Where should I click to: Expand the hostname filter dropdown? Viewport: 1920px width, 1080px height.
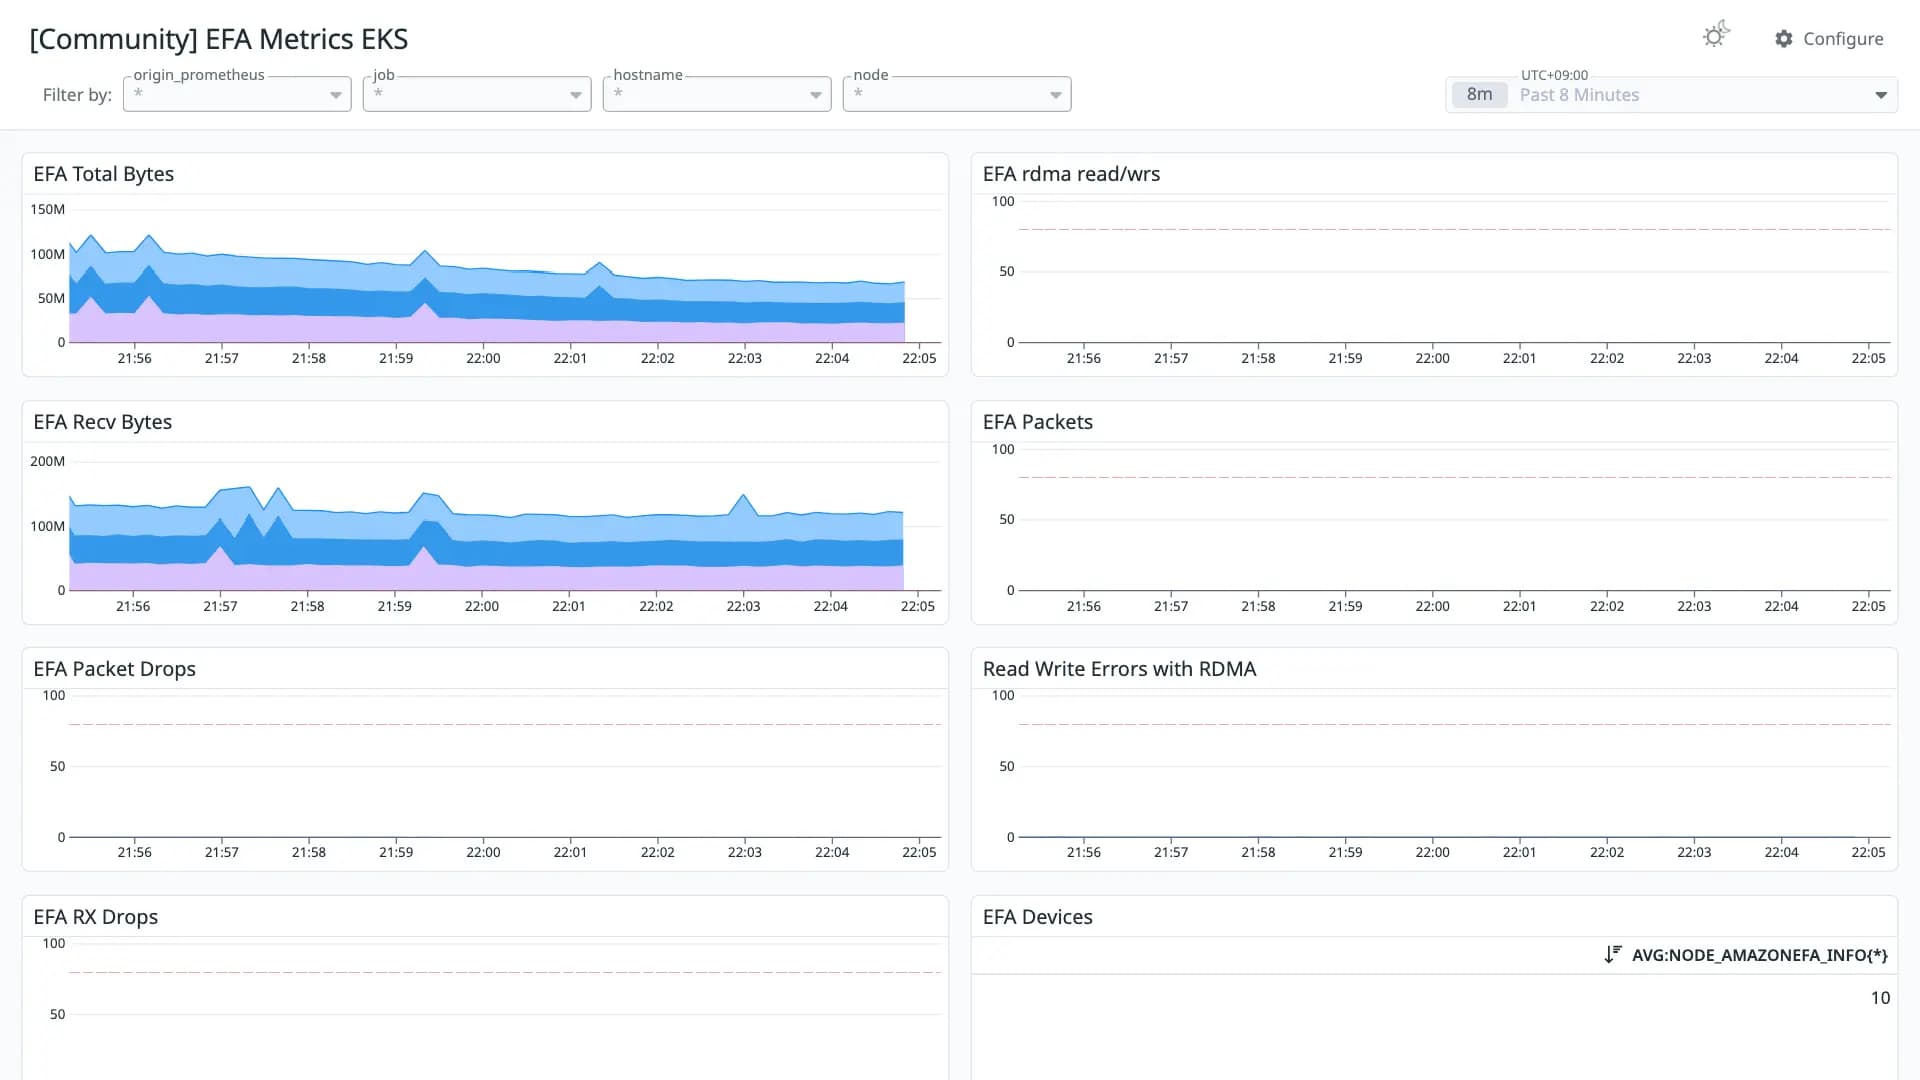click(717, 94)
